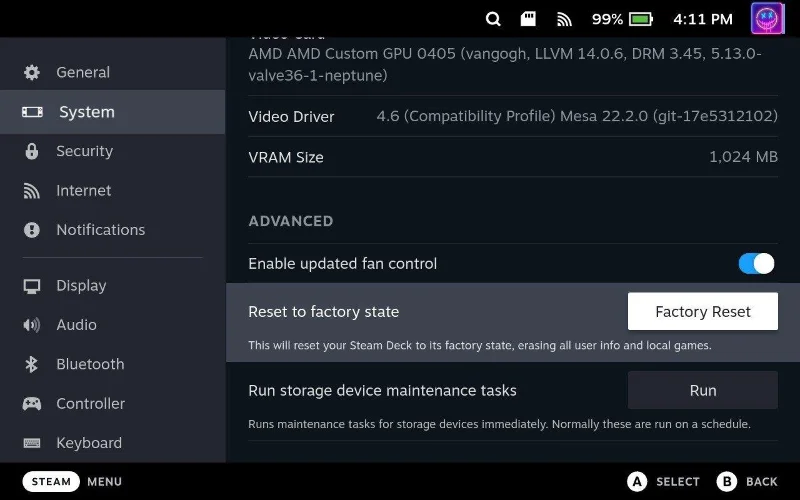Click the Bluetooth symbol icon
This screenshot has height=500, width=800.
32,365
